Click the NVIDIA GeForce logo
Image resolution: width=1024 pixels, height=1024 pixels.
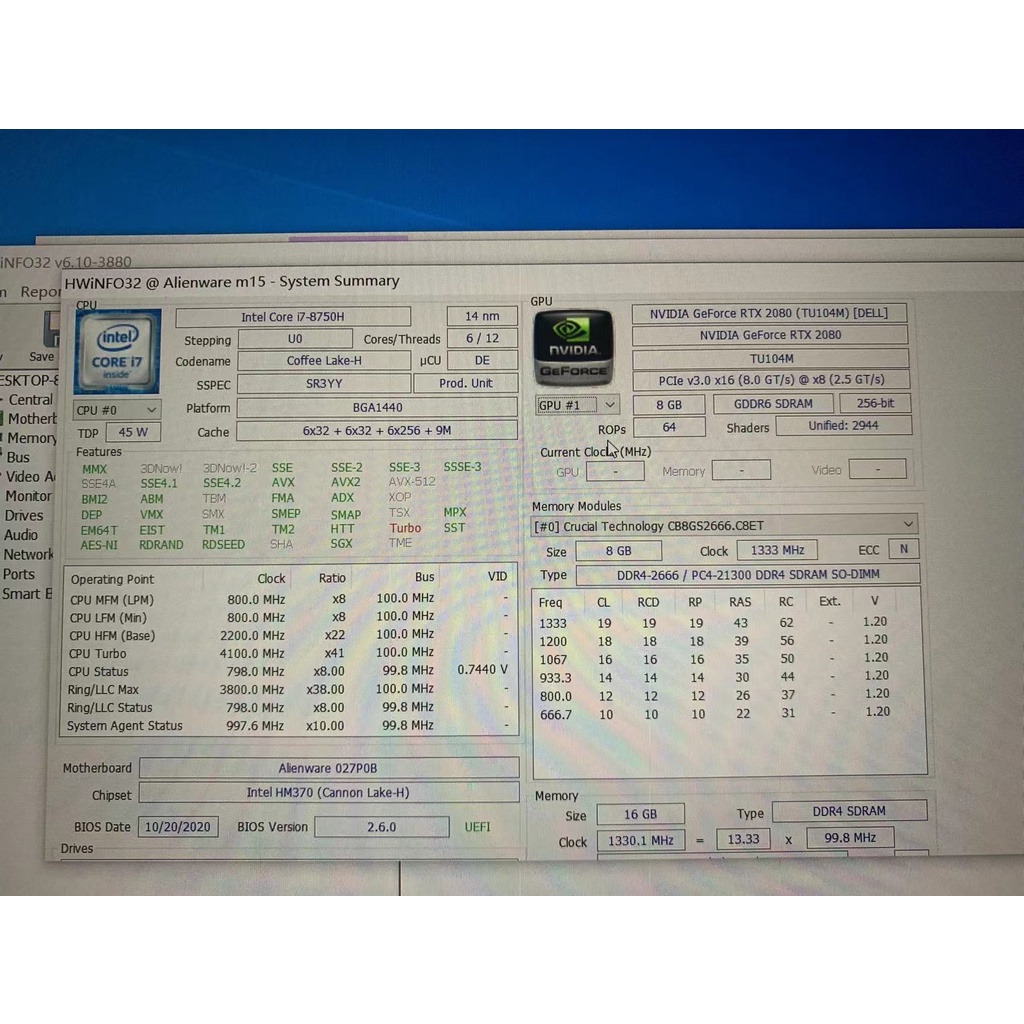click(x=573, y=348)
